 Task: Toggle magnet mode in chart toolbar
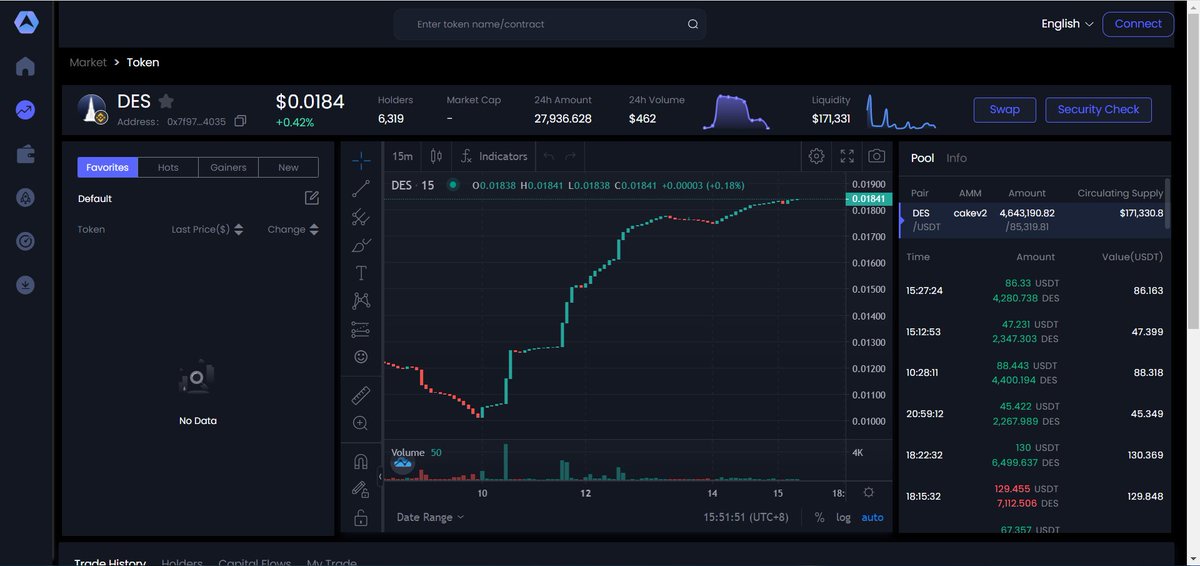point(361,462)
